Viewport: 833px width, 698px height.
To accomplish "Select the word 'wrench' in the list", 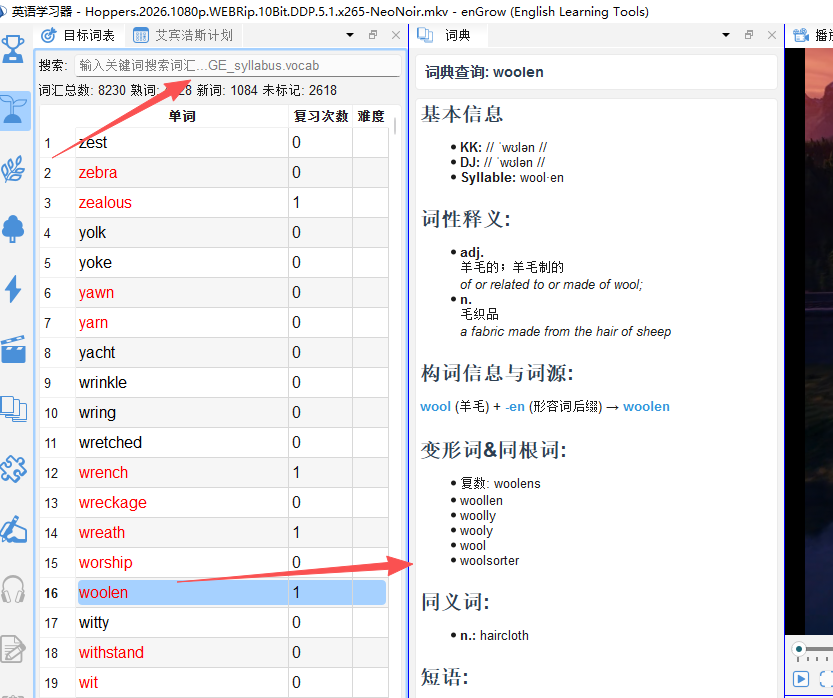I will point(182,473).
